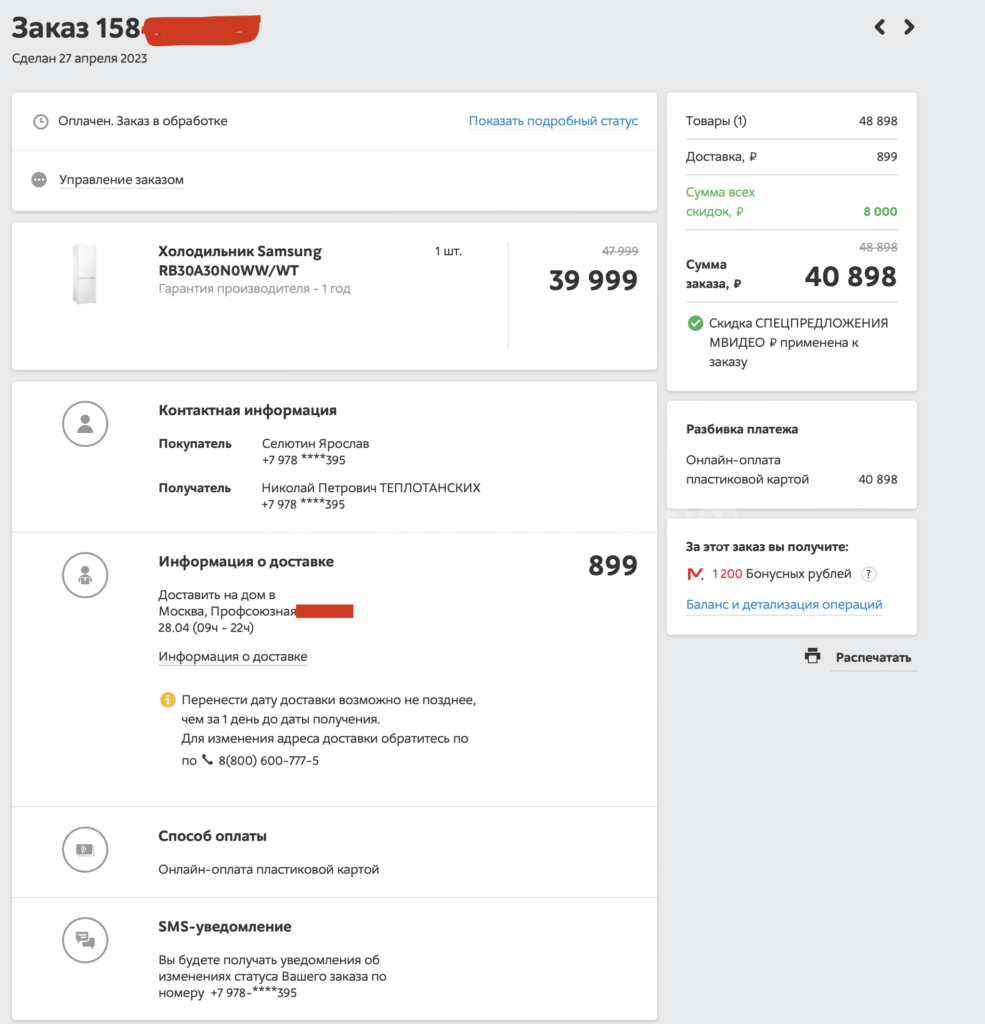Click Способ оплаты heading
985x1024 pixels.
pos(212,836)
